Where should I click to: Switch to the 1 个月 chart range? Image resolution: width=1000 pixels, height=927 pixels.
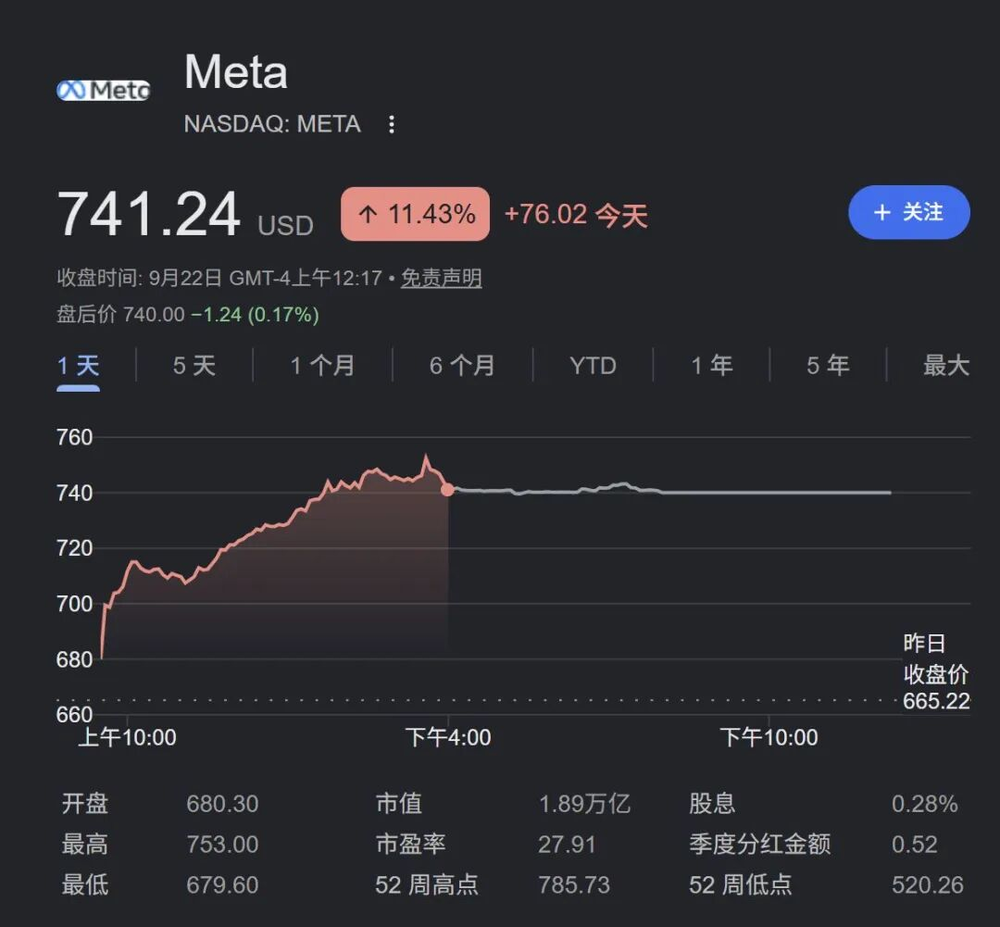(323, 366)
